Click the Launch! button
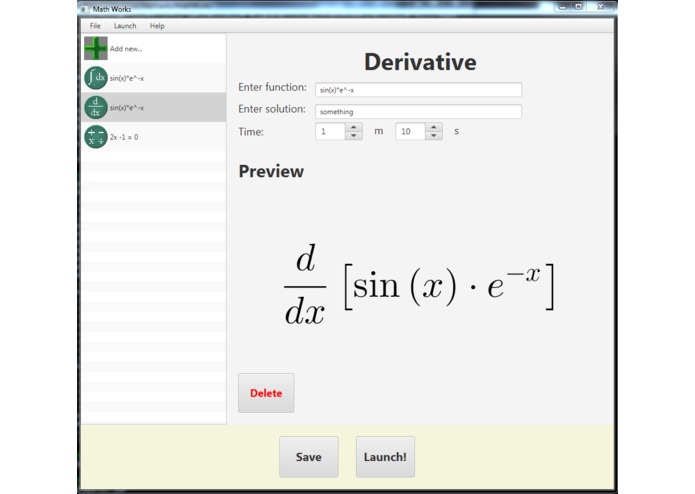The width and height of the screenshot is (695, 494). [385, 457]
